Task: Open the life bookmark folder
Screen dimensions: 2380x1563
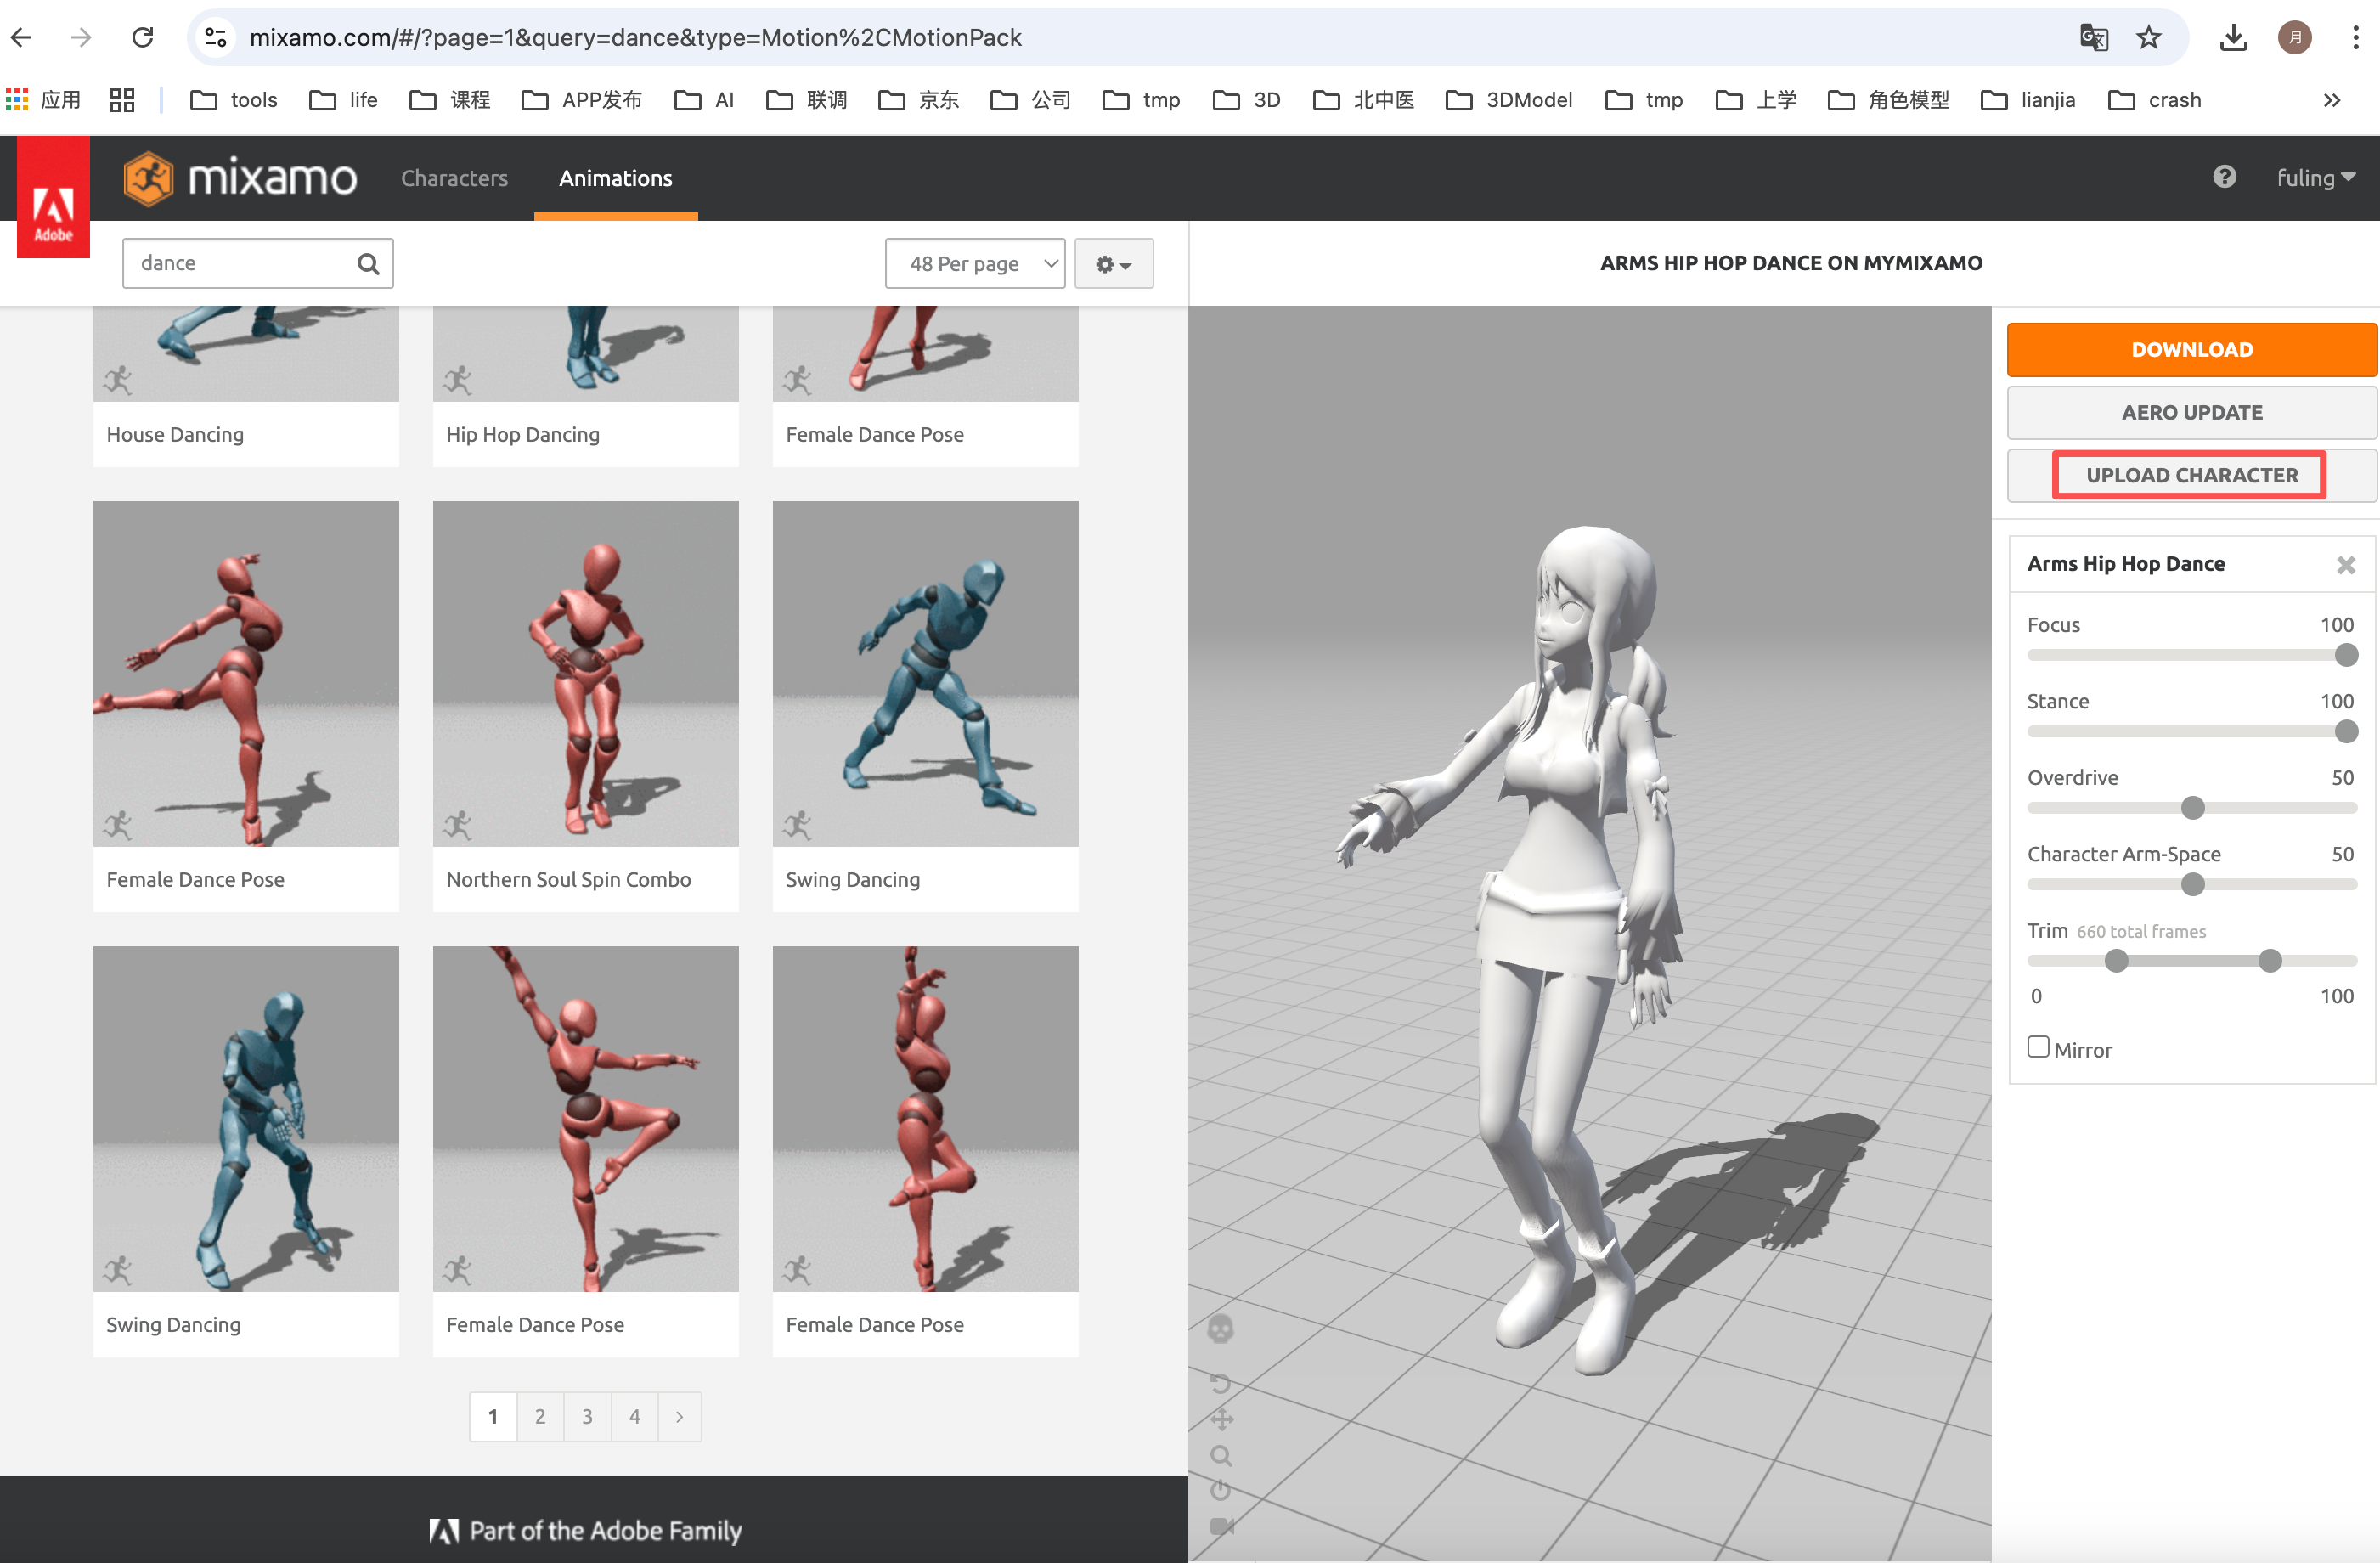Action: point(344,100)
